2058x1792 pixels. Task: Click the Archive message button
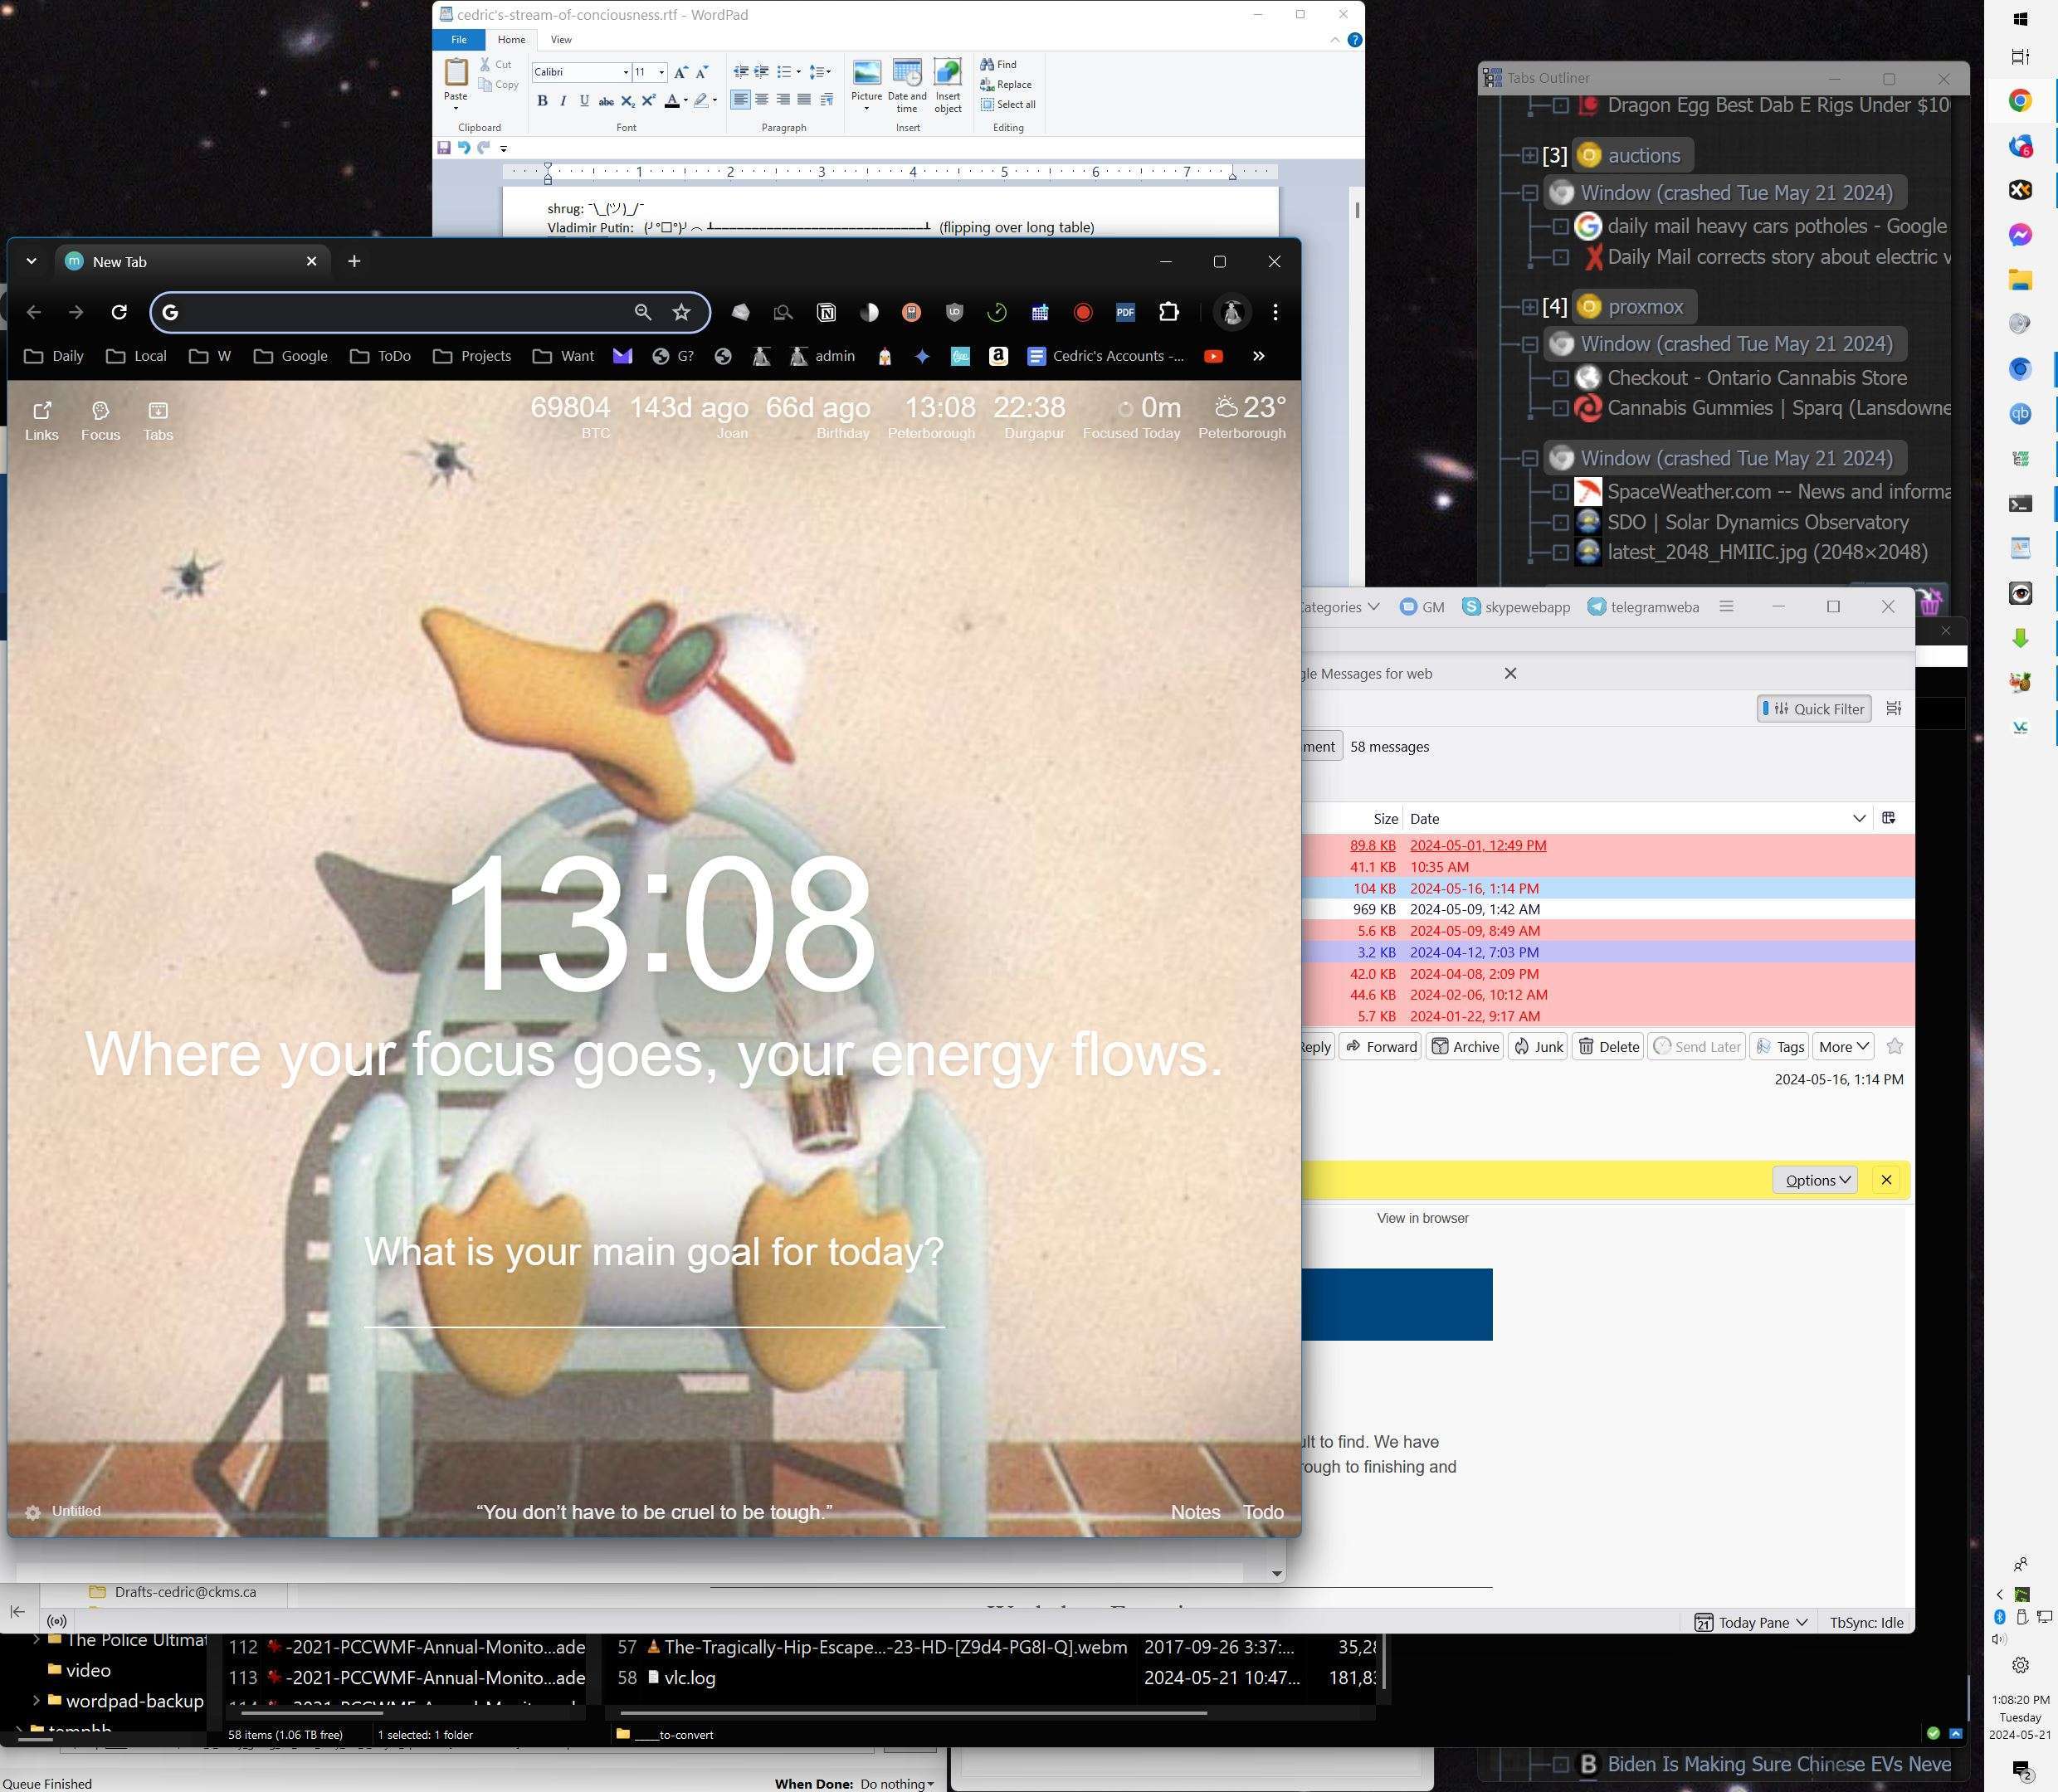pyautogui.click(x=1465, y=1046)
